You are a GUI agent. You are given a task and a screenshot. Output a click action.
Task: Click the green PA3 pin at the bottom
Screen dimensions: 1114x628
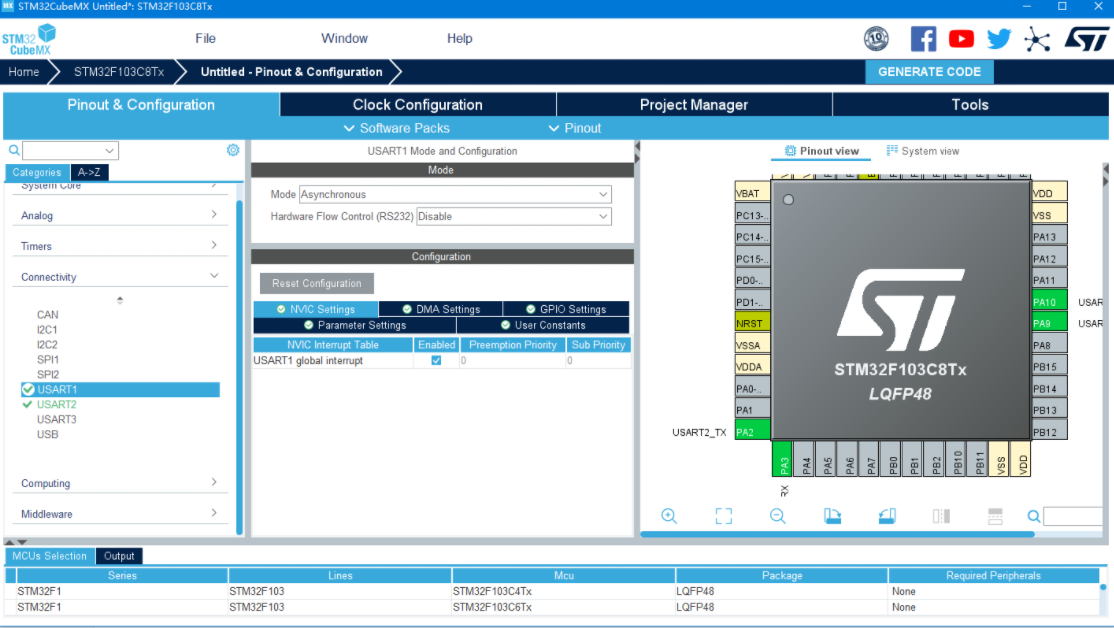pos(782,459)
